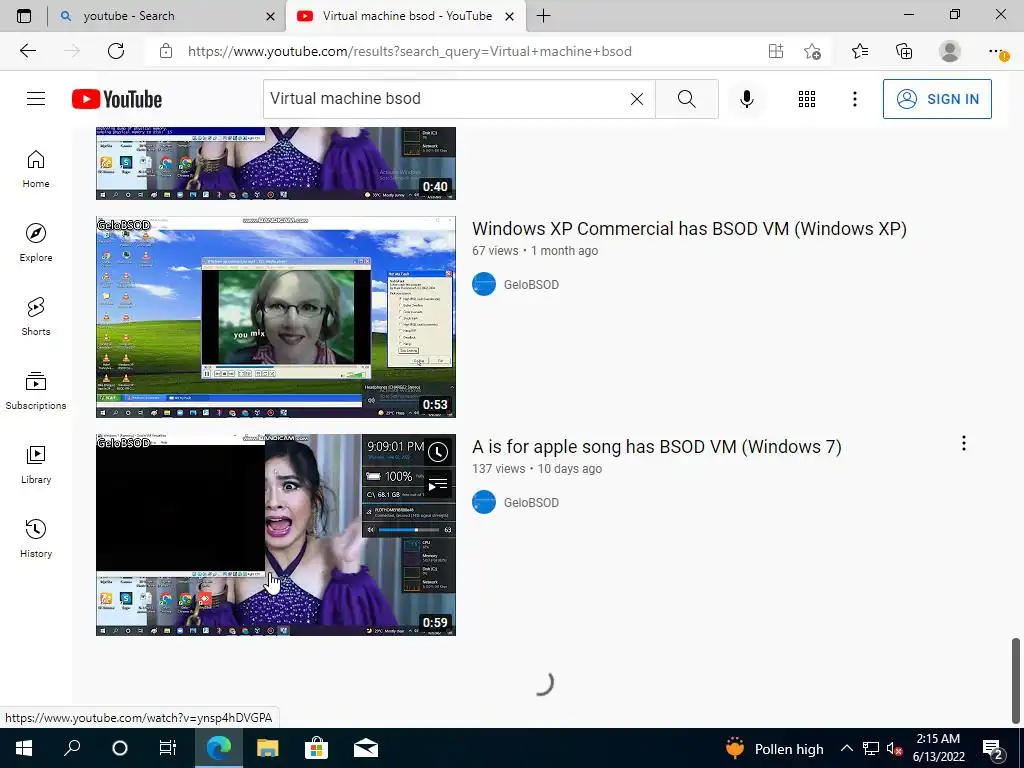Open Edge tab actions menu
Image resolution: width=1024 pixels, height=768 pixels.
pyautogui.click(x=24, y=16)
